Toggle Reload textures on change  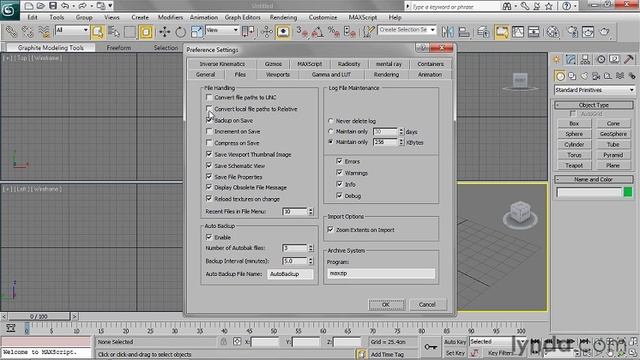point(209,199)
